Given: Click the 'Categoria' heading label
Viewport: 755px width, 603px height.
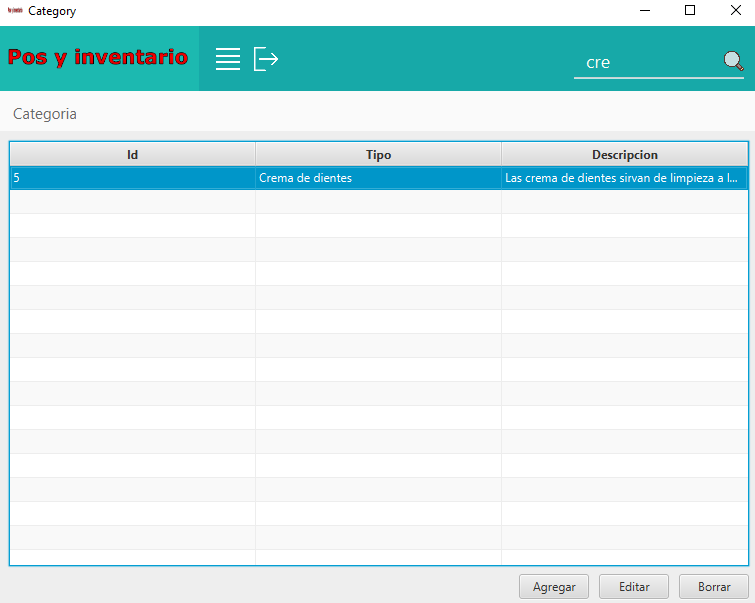Looking at the screenshot, I should click(x=45, y=114).
